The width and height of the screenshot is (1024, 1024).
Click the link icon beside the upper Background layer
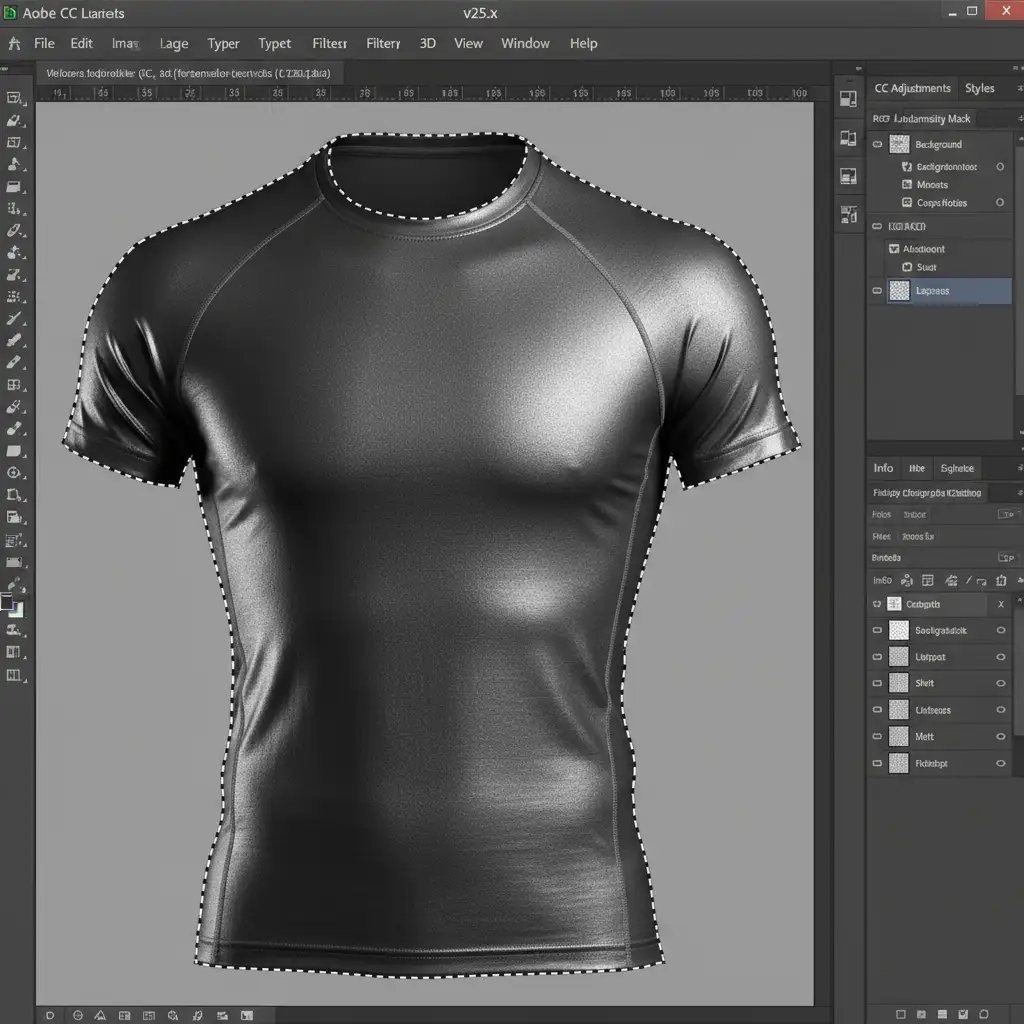tap(878, 145)
